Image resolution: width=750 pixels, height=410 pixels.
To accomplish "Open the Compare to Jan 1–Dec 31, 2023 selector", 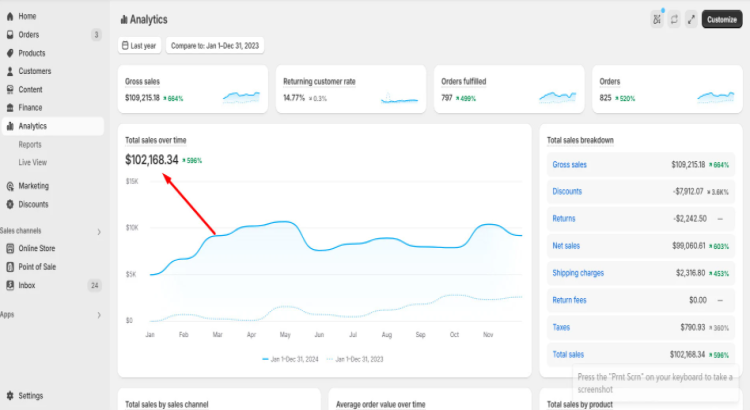I will coord(215,45).
